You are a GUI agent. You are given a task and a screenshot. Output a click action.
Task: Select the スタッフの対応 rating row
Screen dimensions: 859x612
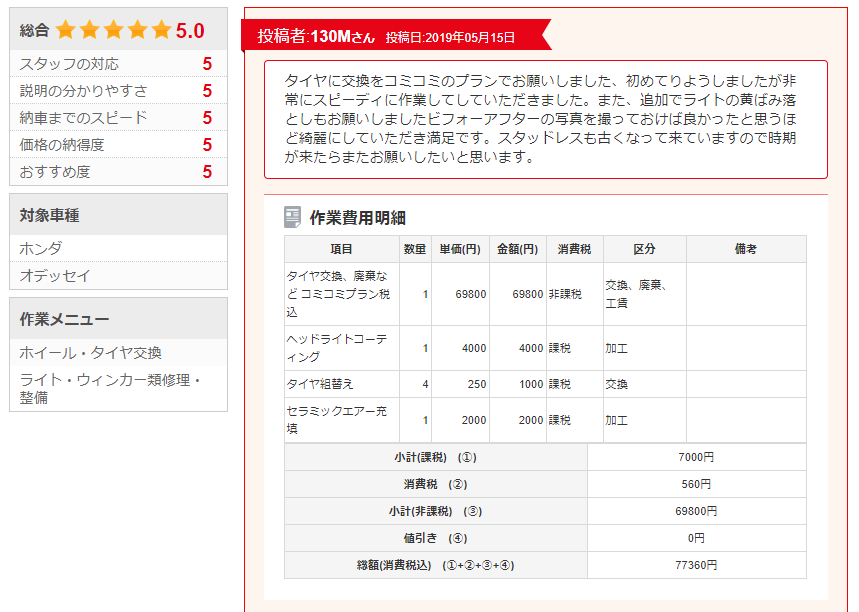[x=118, y=64]
